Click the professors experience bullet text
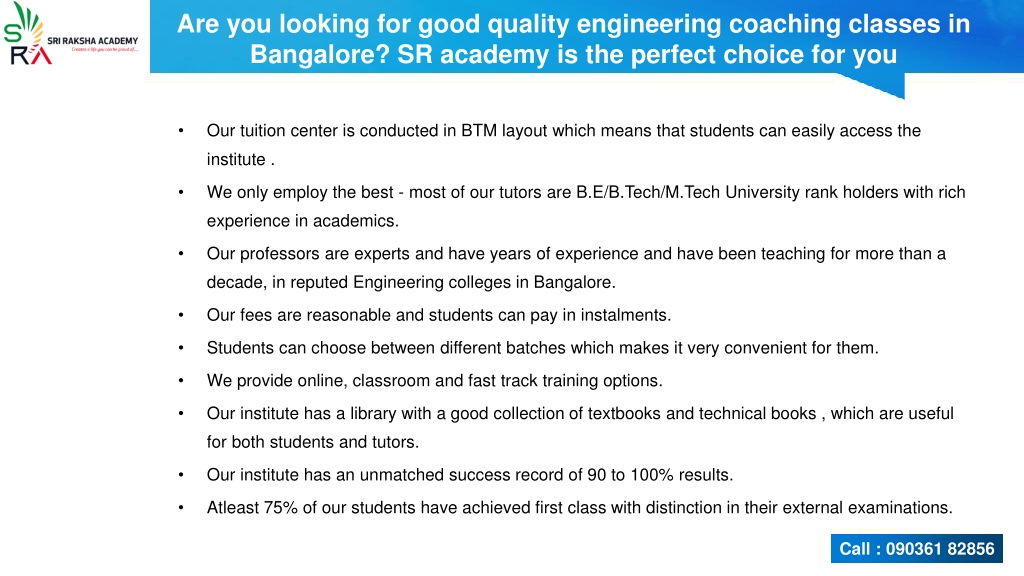The height and width of the screenshot is (576, 1024). coord(576,268)
